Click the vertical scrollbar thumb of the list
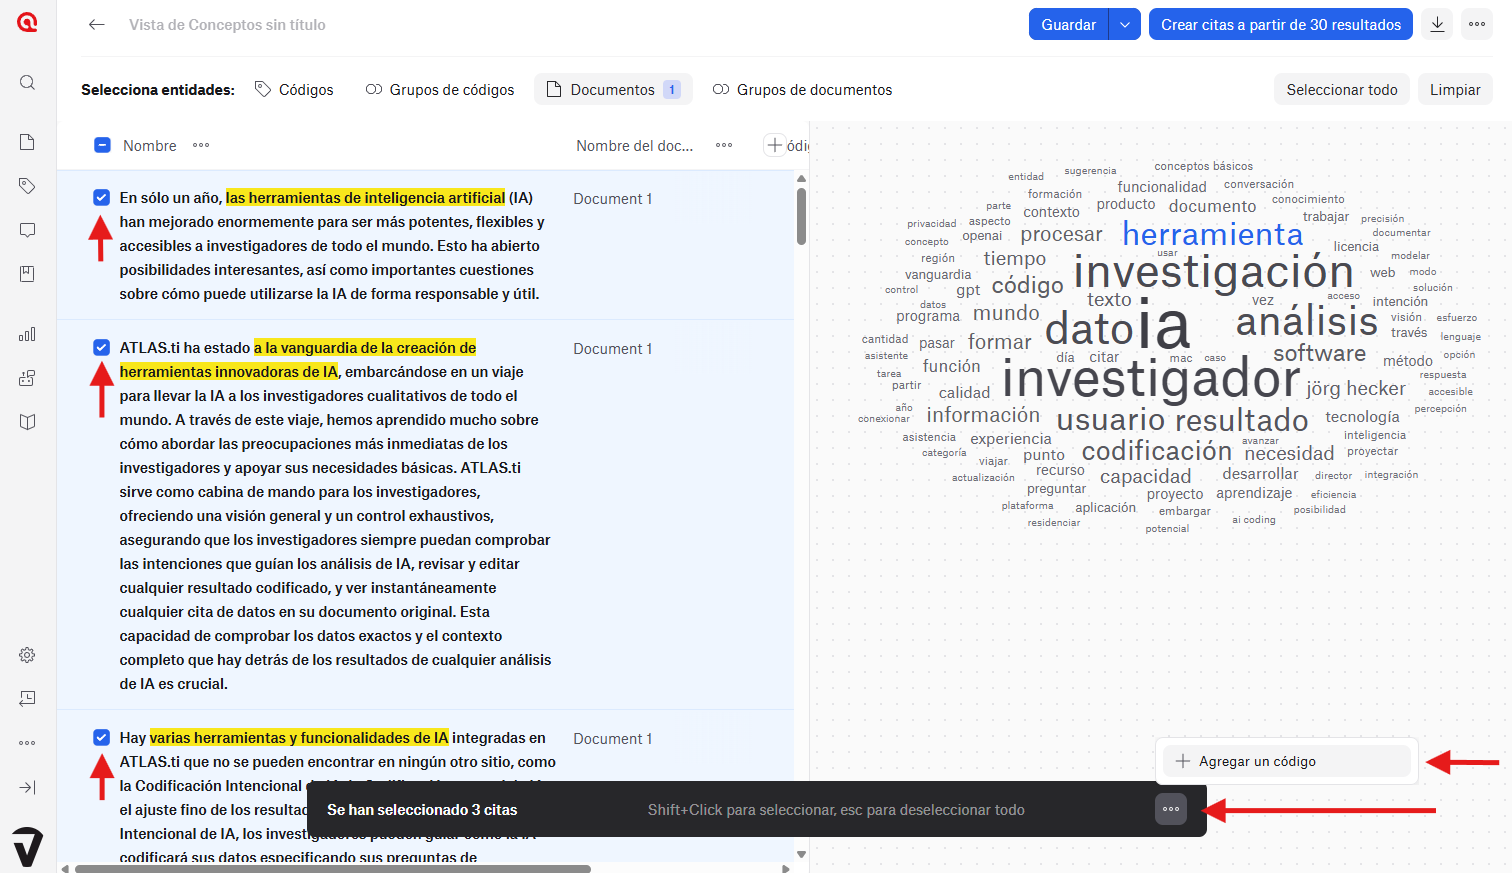This screenshot has width=1512, height=873. click(801, 215)
